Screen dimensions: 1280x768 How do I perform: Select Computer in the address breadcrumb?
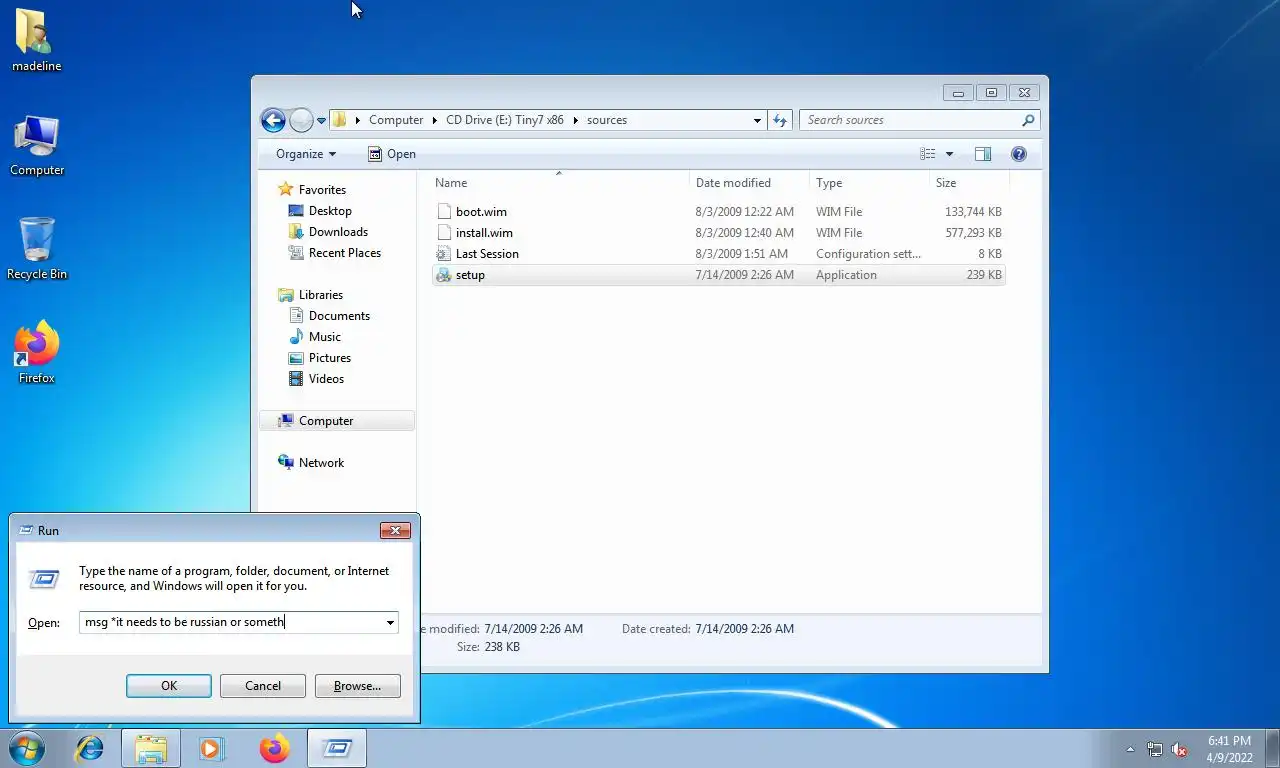pos(396,120)
